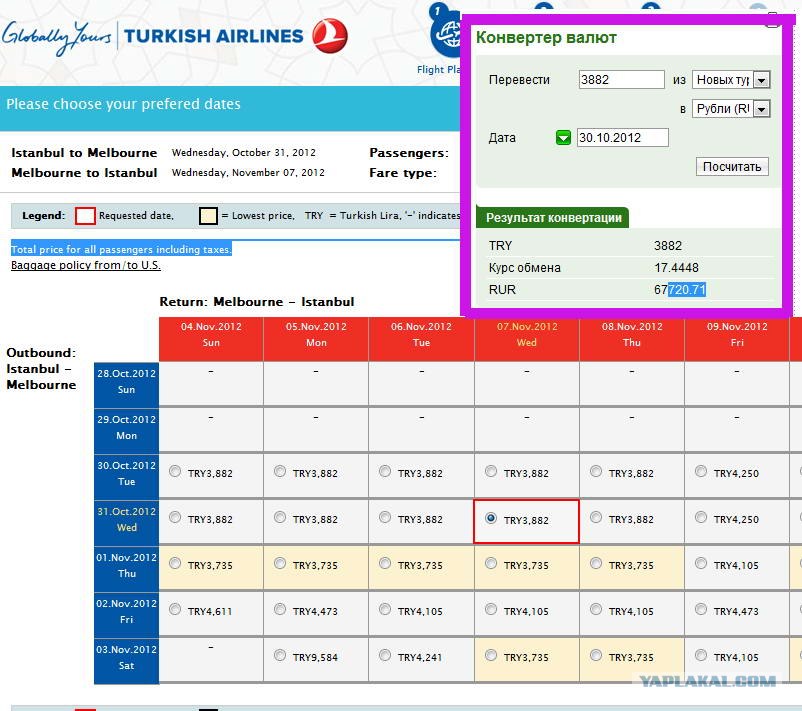
Task: Click the 01.Nov.2012 Thu row header
Action: tap(126, 568)
